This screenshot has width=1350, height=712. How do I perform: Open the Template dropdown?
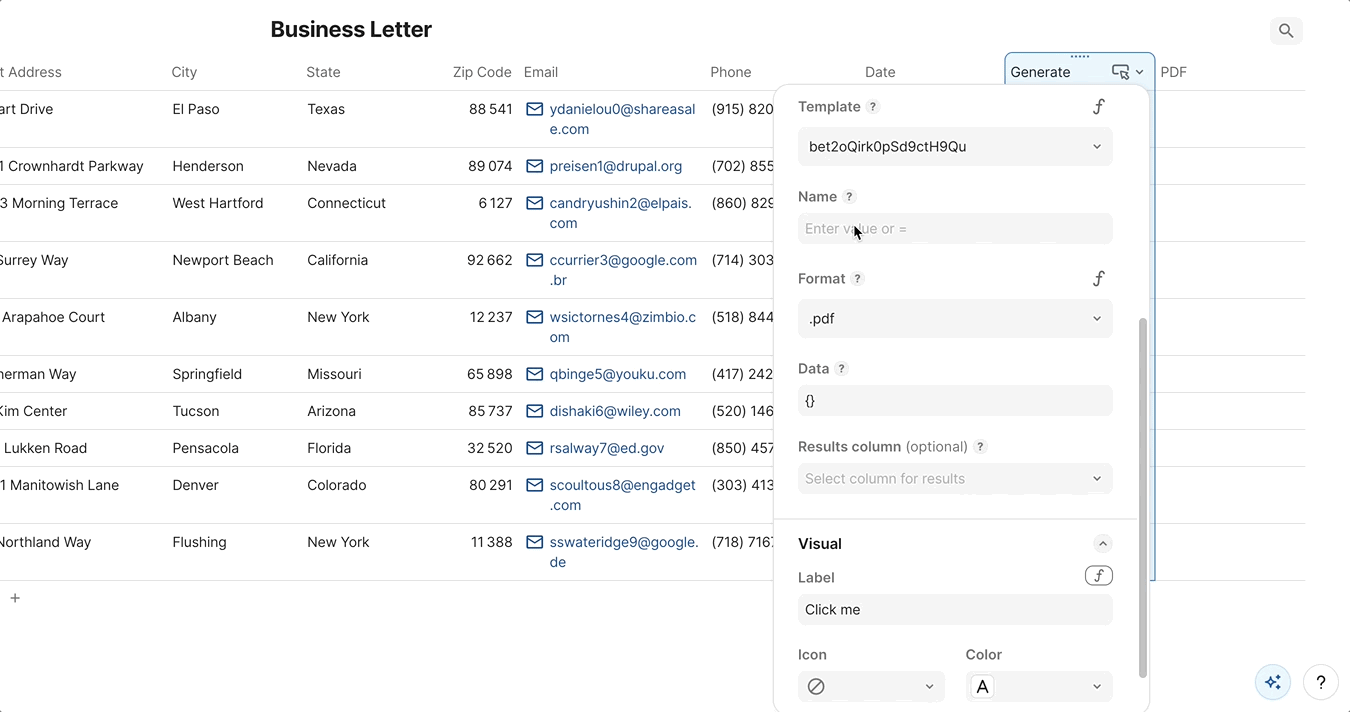(955, 147)
